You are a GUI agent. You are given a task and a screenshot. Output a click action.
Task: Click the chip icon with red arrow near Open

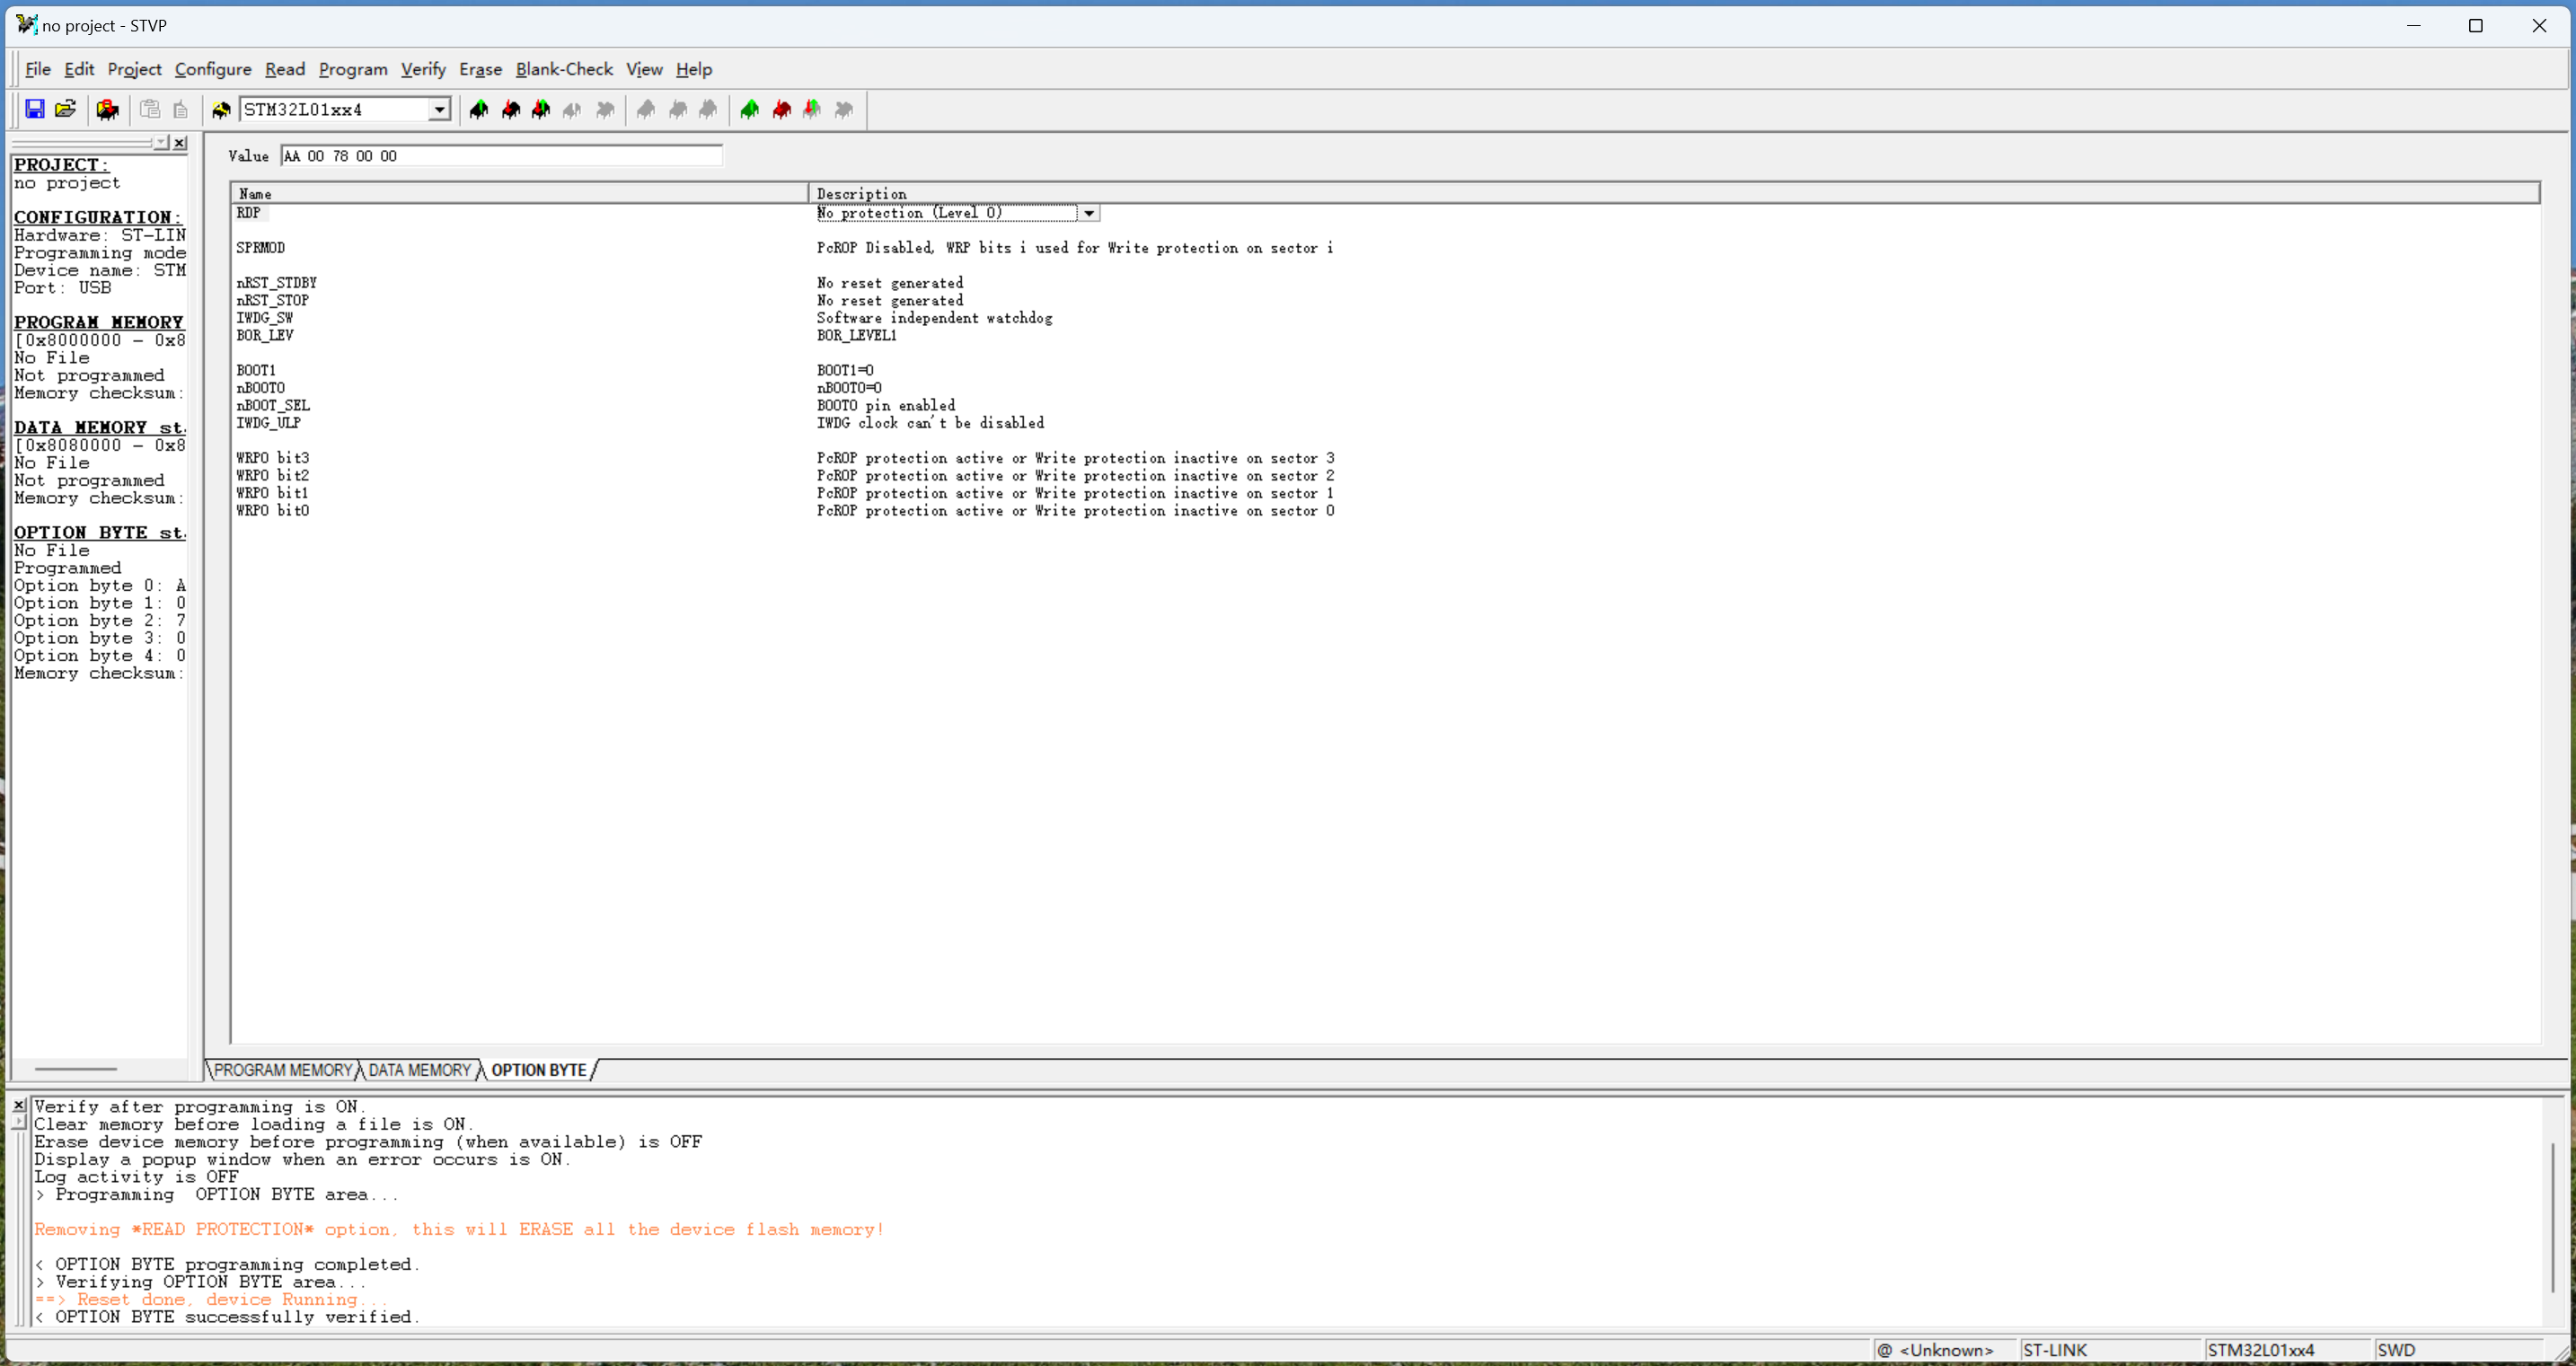[108, 110]
